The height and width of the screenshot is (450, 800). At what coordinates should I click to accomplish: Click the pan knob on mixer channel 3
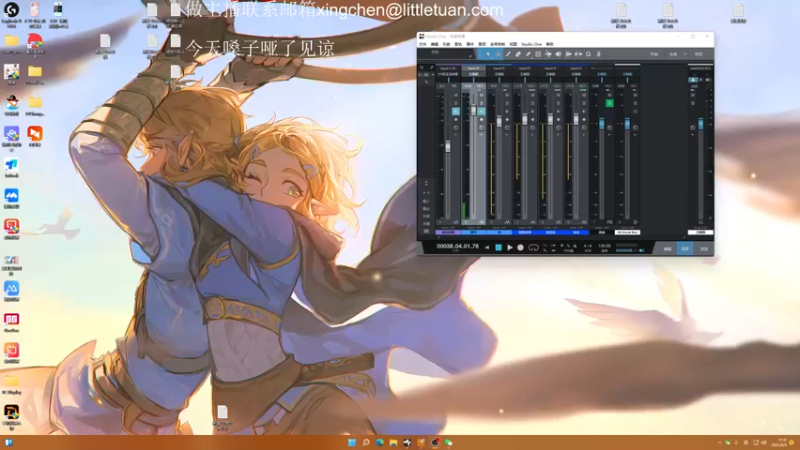[507, 128]
